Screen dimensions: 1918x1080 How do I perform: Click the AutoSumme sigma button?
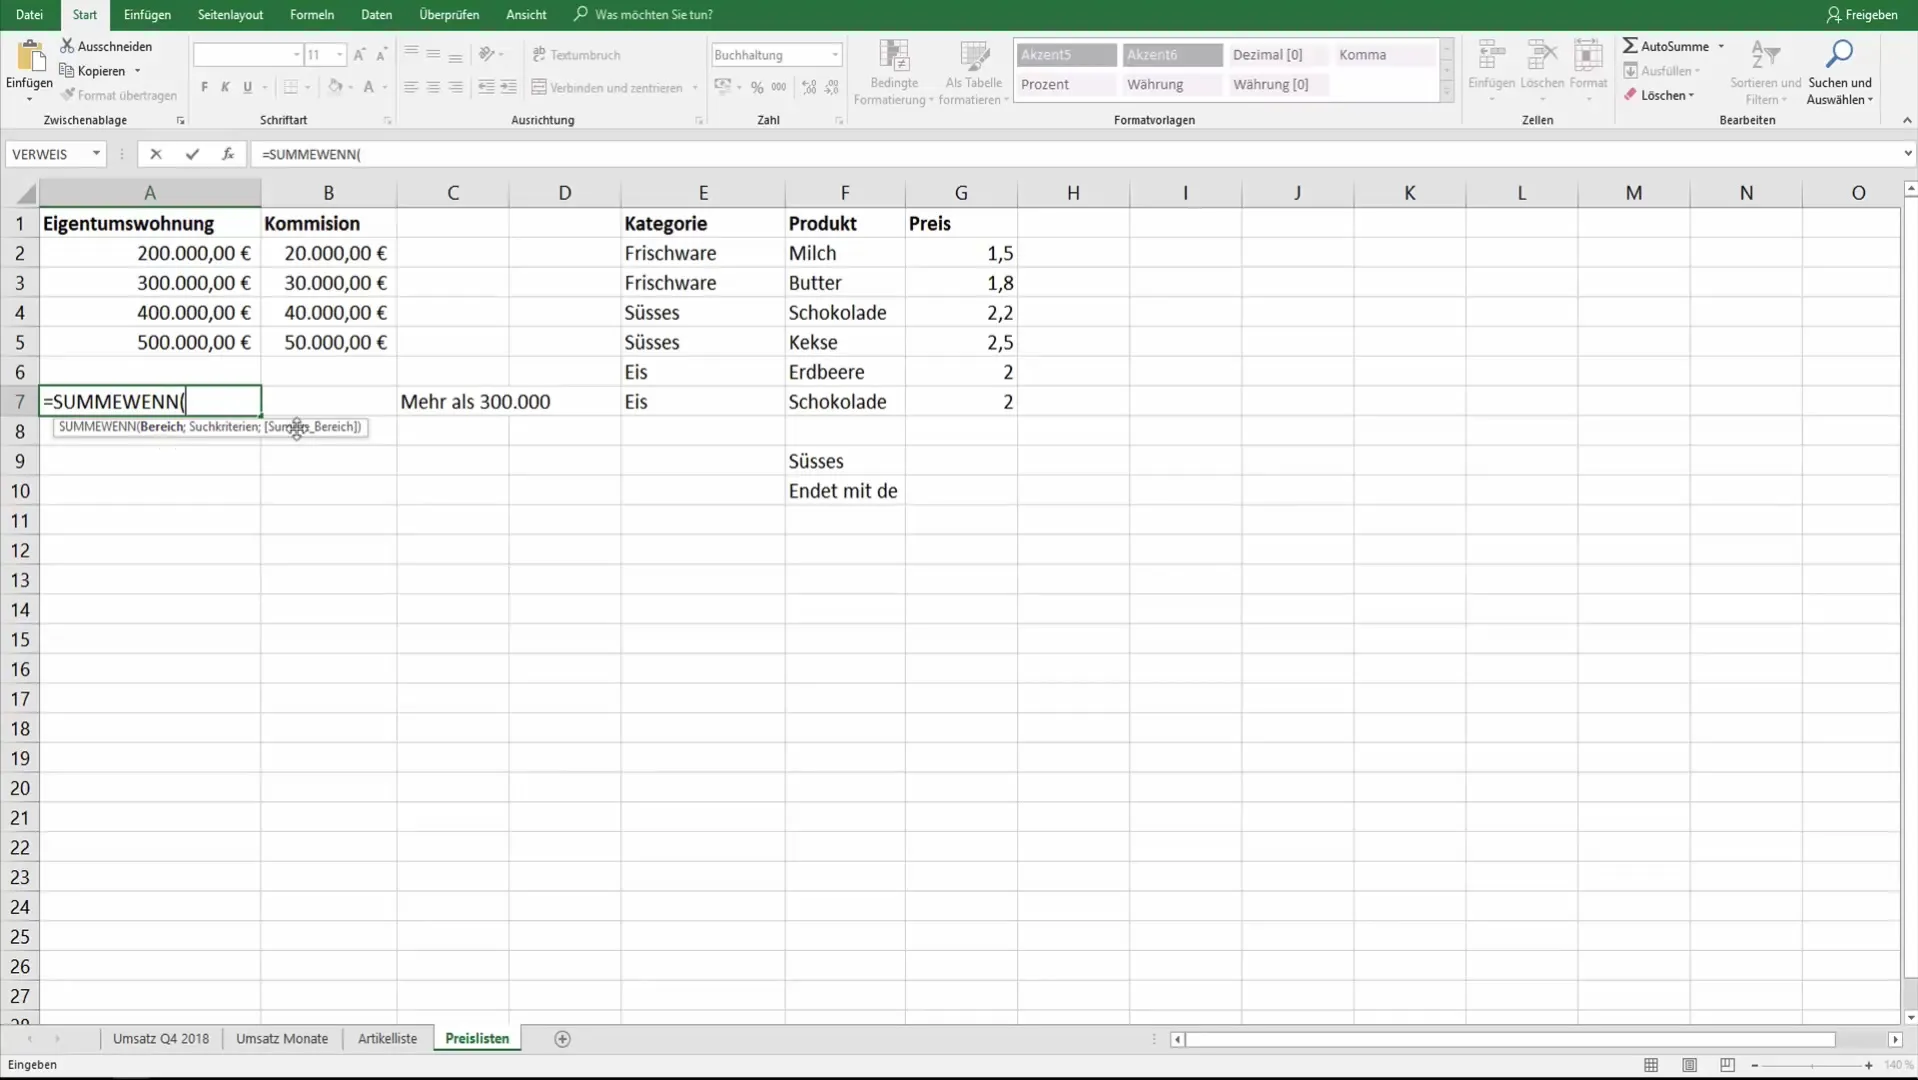[1665, 46]
